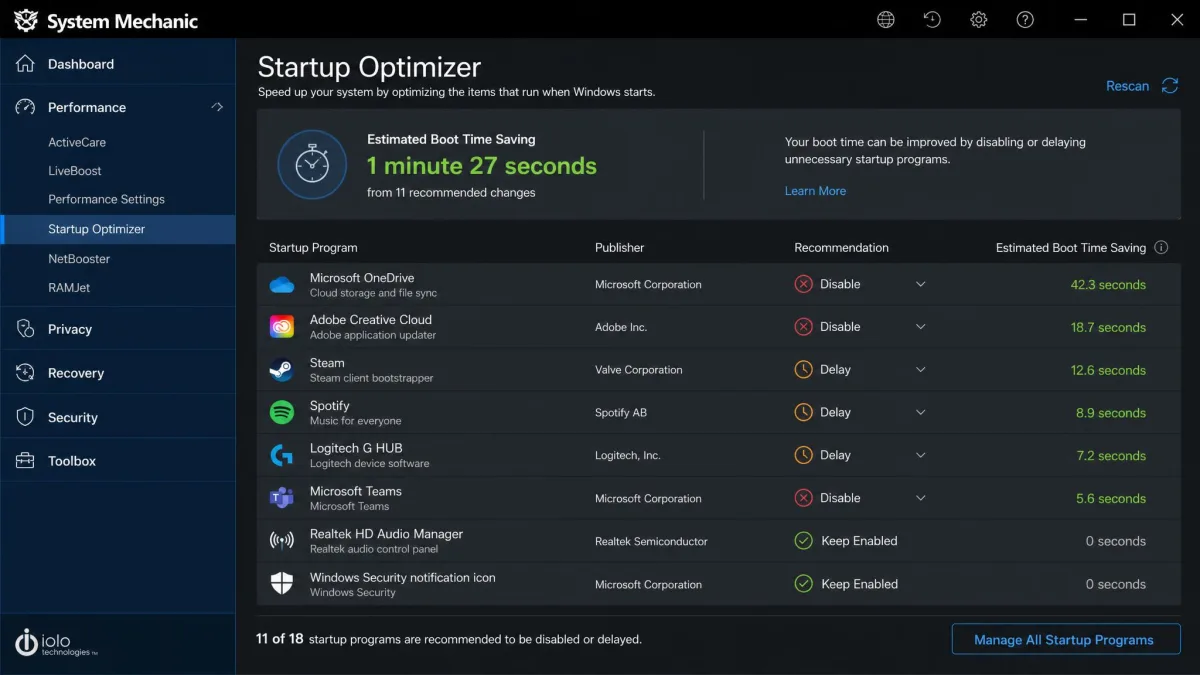Click Keep Enabled for Windows Security

(859, 584)
